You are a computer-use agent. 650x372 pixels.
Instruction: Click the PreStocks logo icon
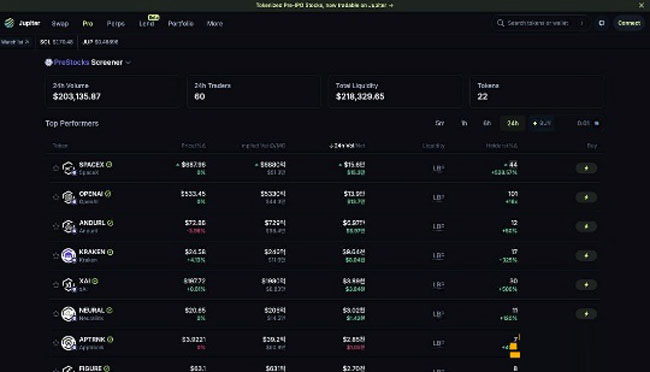[x=49, y=62]
